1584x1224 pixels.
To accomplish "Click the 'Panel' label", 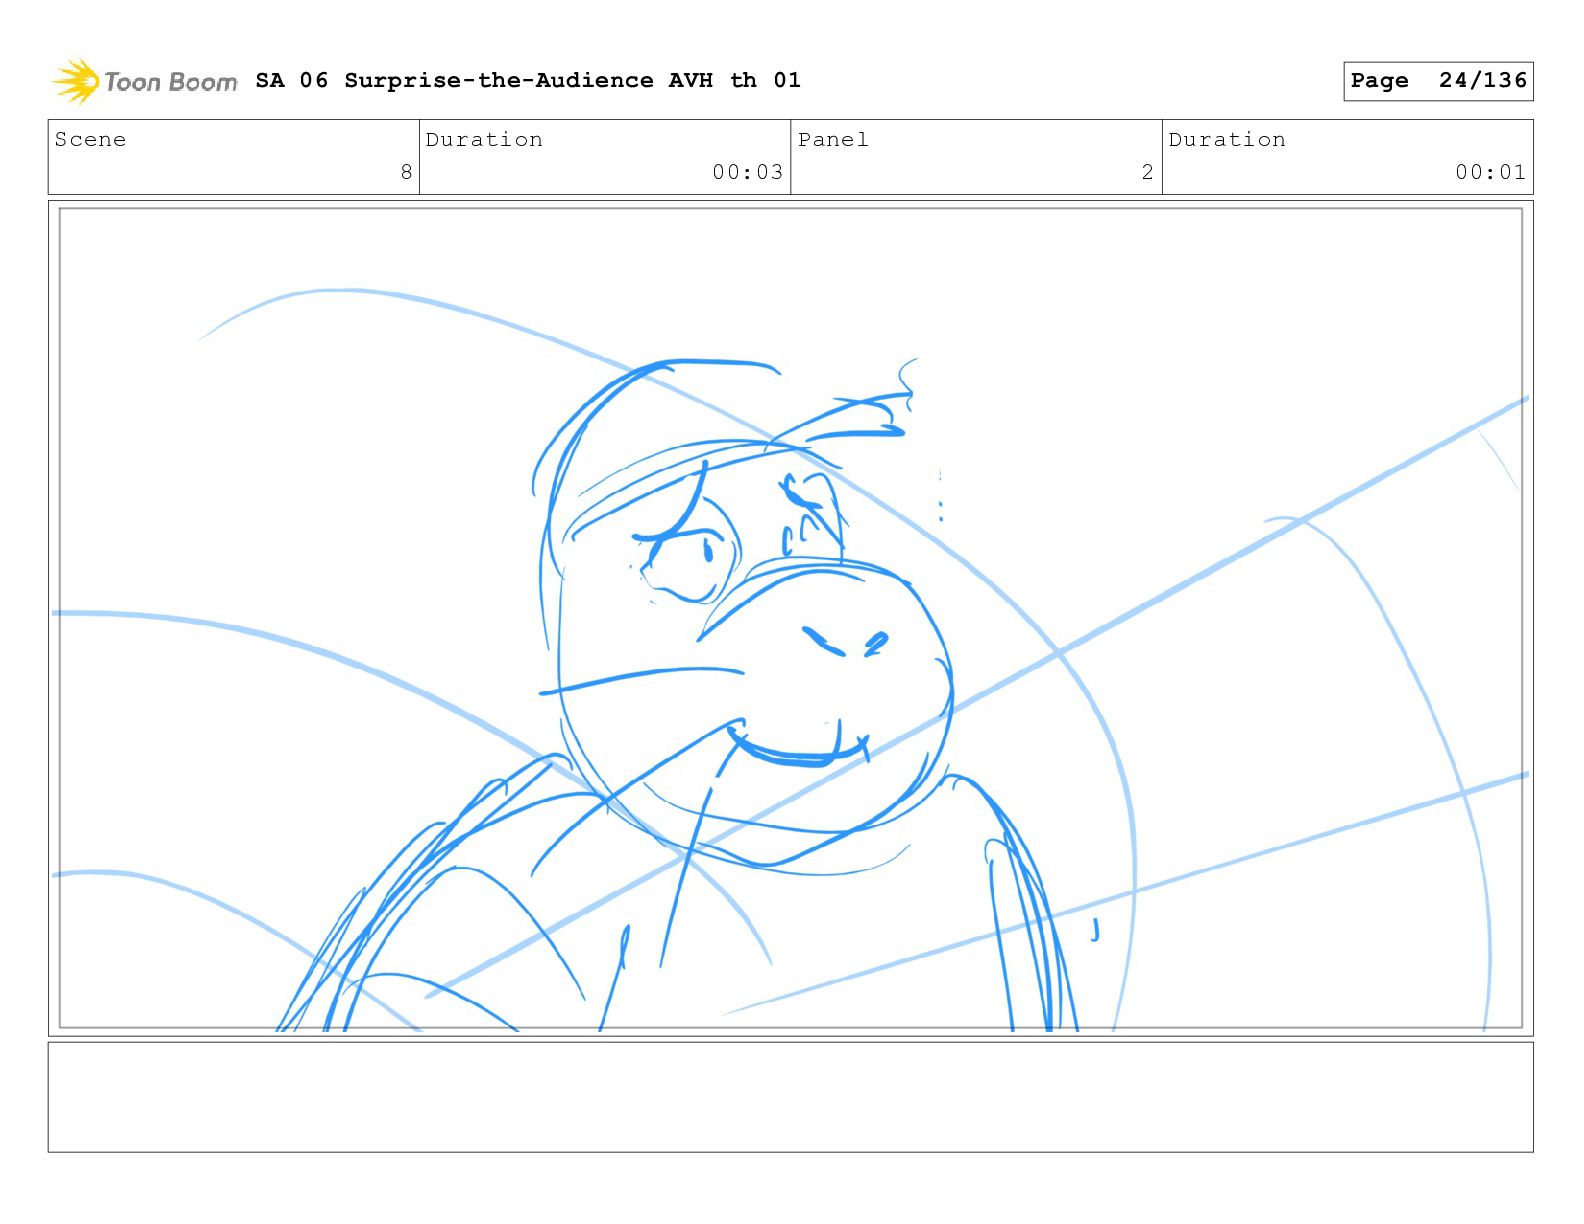I will [833, 140].
